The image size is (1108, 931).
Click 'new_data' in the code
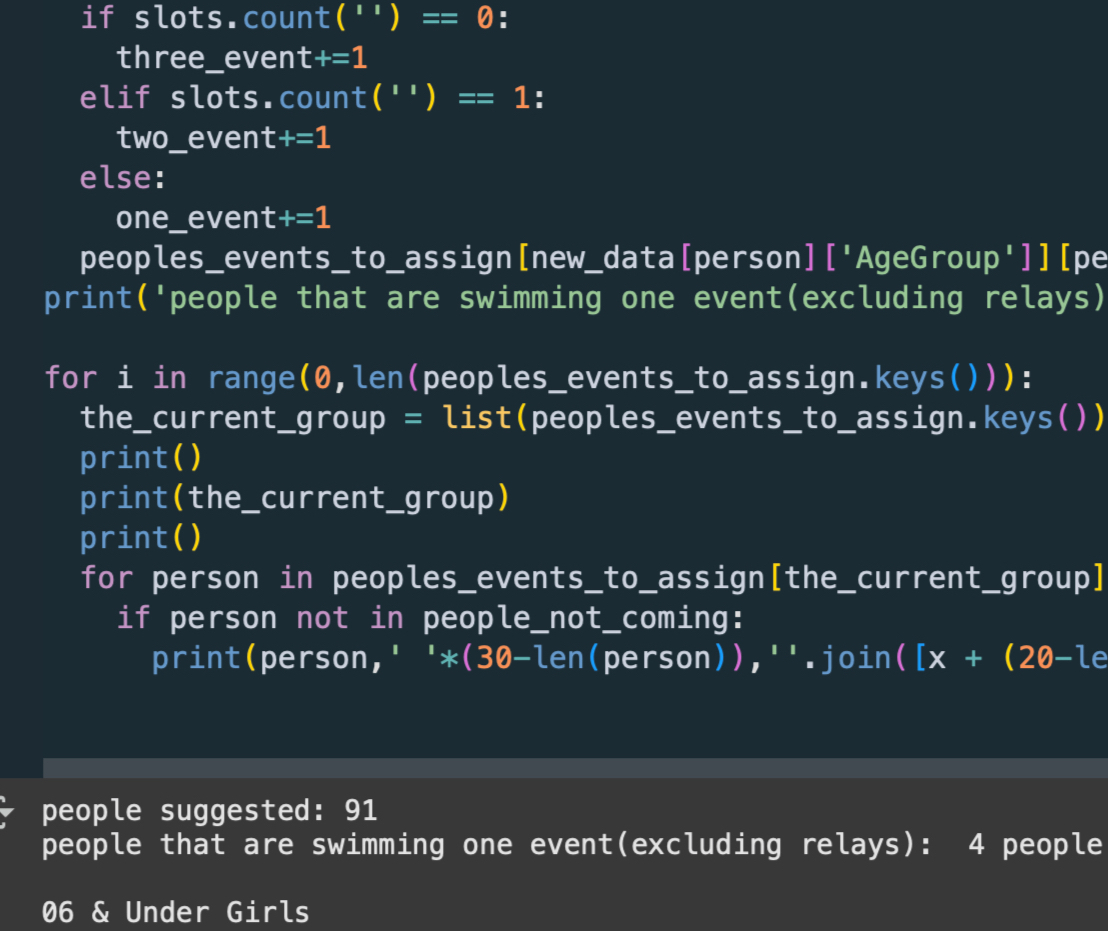(x=603, y=258)
